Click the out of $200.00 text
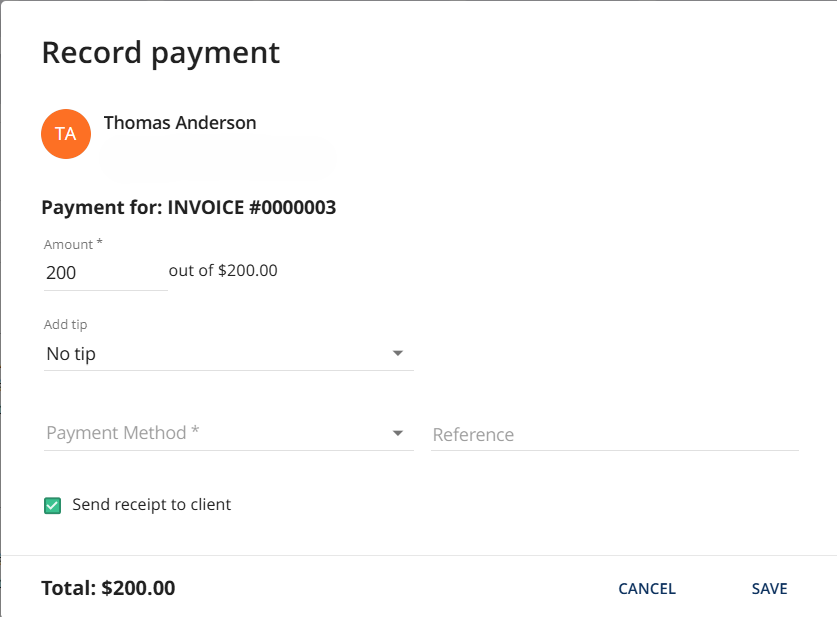This screenshot has height=617, width=837. coord(223,270)
